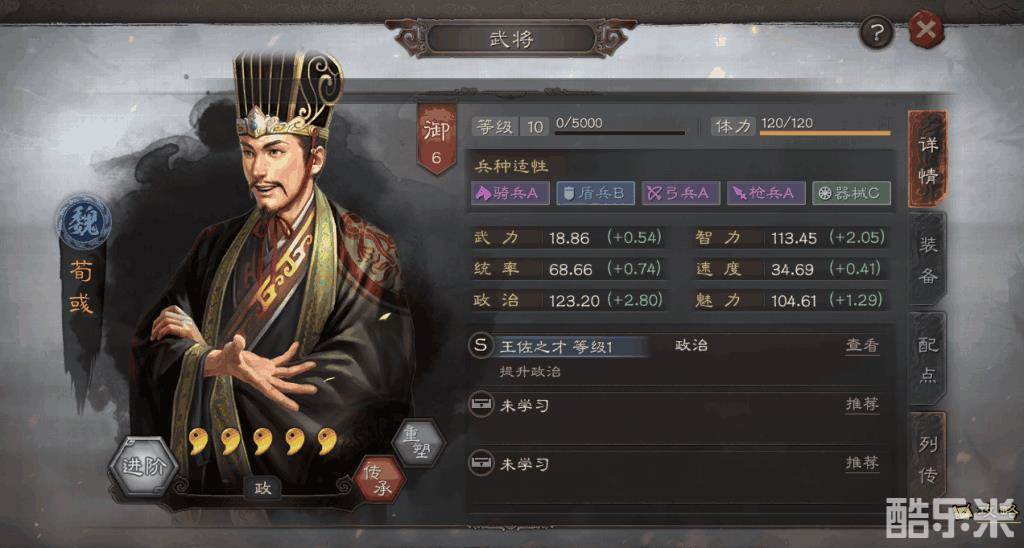Tap the 枪兵A troop aptitude badge
The width and height of the screenshot is (1024, 548).
(766, 193)
